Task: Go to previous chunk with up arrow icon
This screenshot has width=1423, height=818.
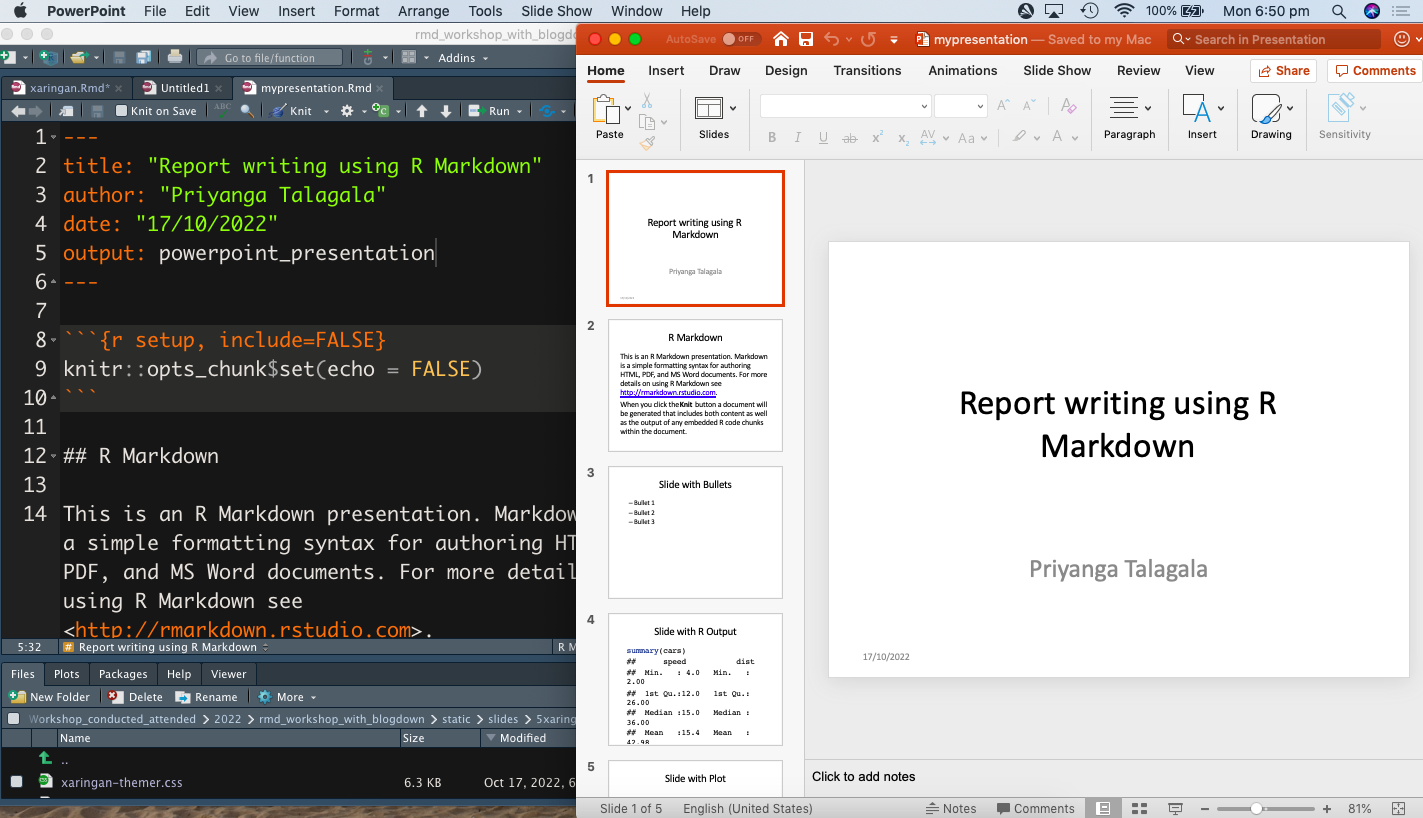Action: 422,111
